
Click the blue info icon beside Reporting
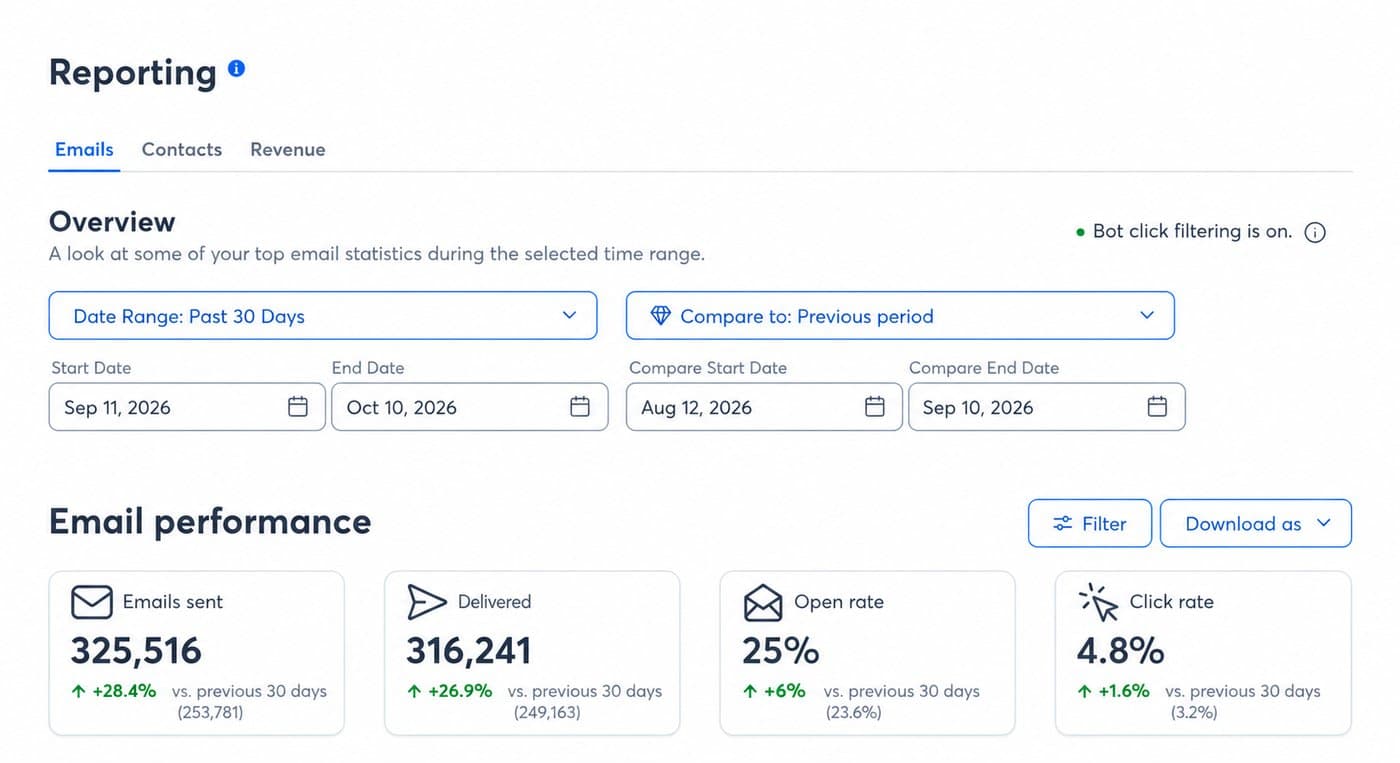coord(236,69)
